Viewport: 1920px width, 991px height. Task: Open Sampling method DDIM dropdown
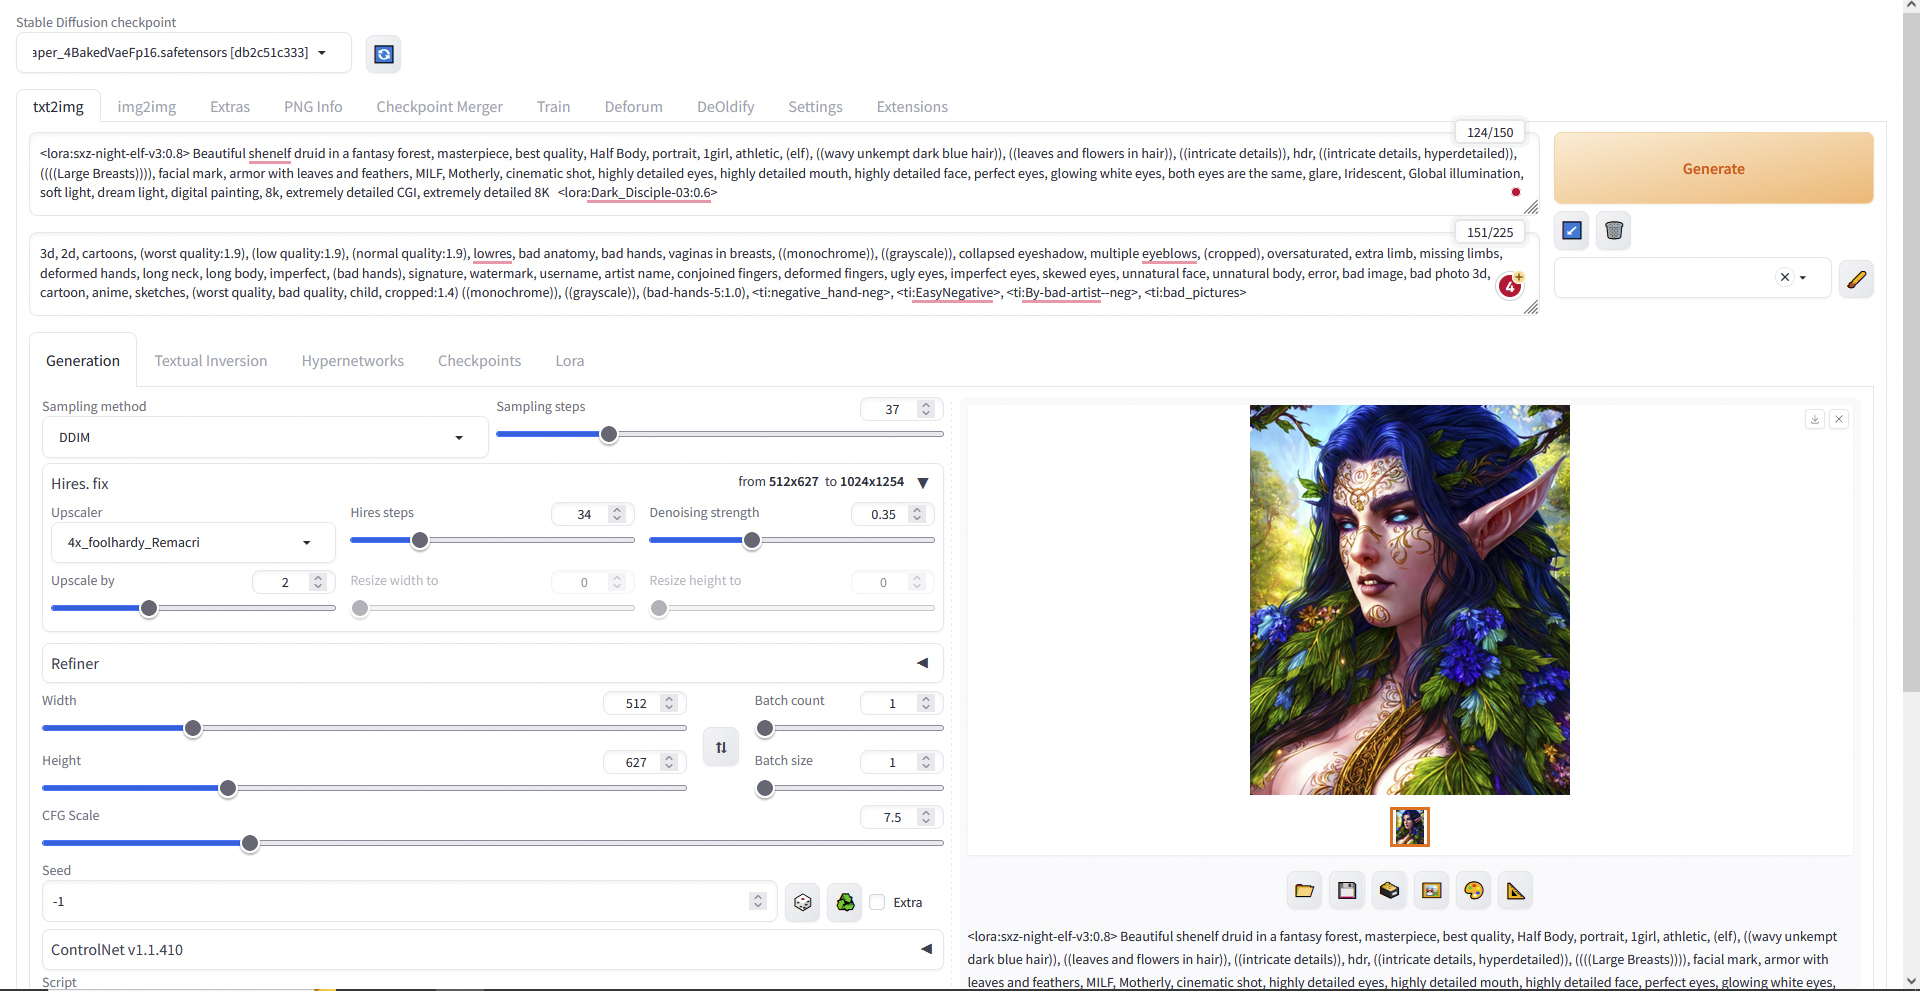point(265,437)
